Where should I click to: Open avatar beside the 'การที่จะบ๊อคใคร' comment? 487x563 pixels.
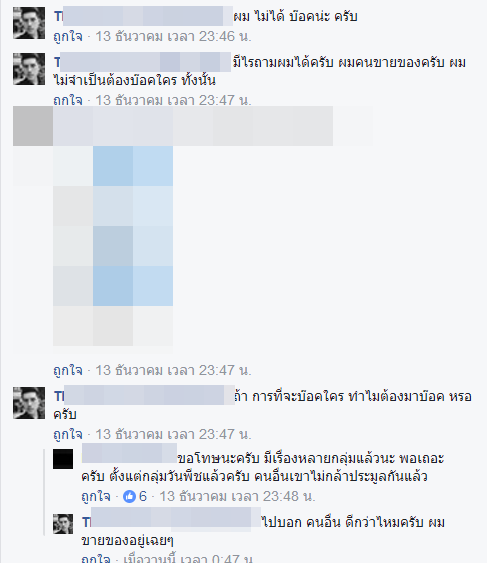coord(29,403)
